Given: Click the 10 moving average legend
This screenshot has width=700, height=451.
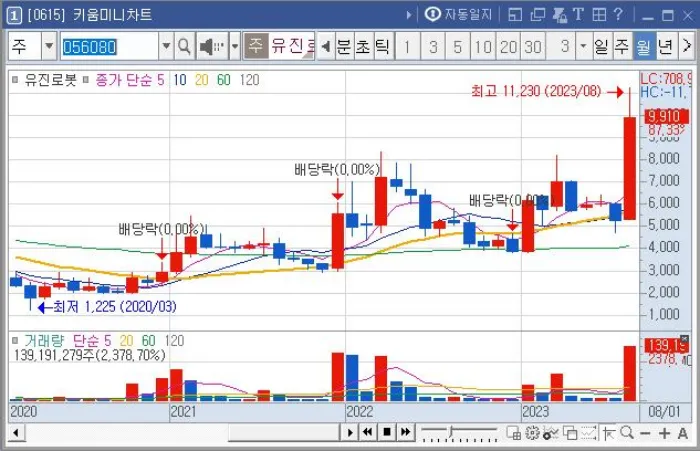Looking at the screenshot, I should pyautogui.click(x=179, y=80).
